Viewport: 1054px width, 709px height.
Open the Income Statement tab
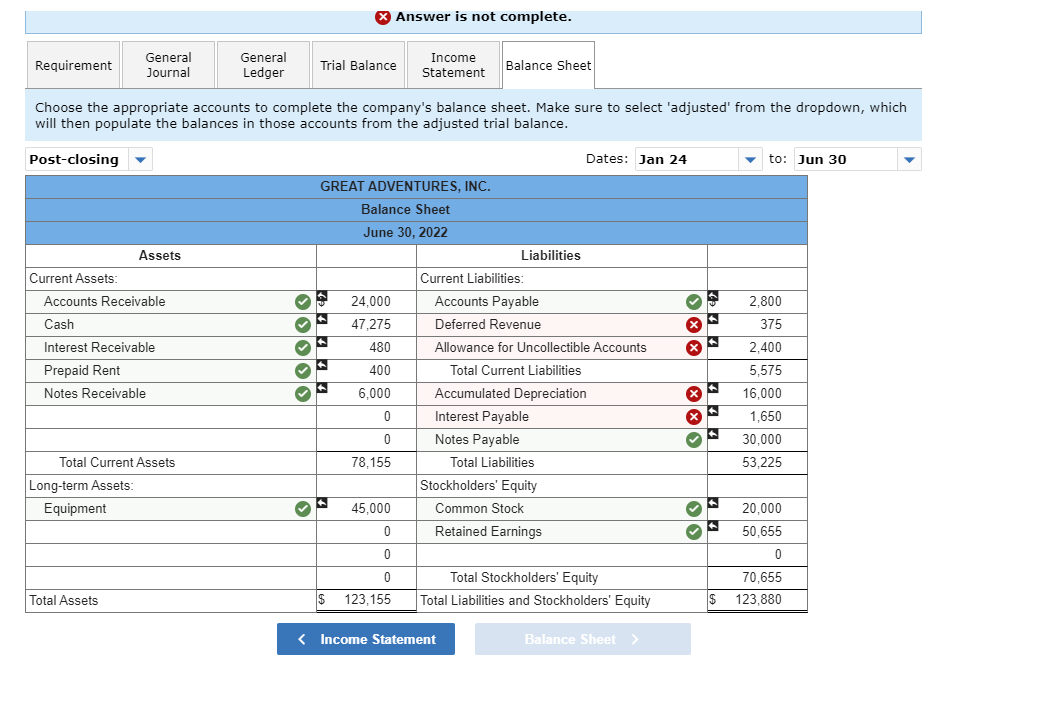click(x=452, y=65)
